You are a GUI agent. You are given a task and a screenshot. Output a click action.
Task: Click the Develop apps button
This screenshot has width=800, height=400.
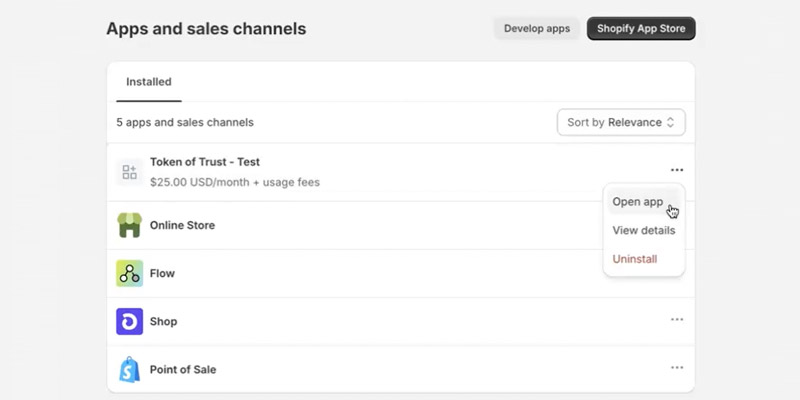point(537,29)
